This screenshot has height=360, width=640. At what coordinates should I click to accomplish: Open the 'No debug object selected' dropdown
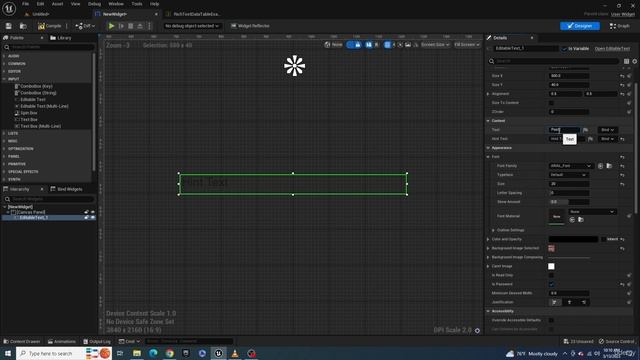click(191, 26)
